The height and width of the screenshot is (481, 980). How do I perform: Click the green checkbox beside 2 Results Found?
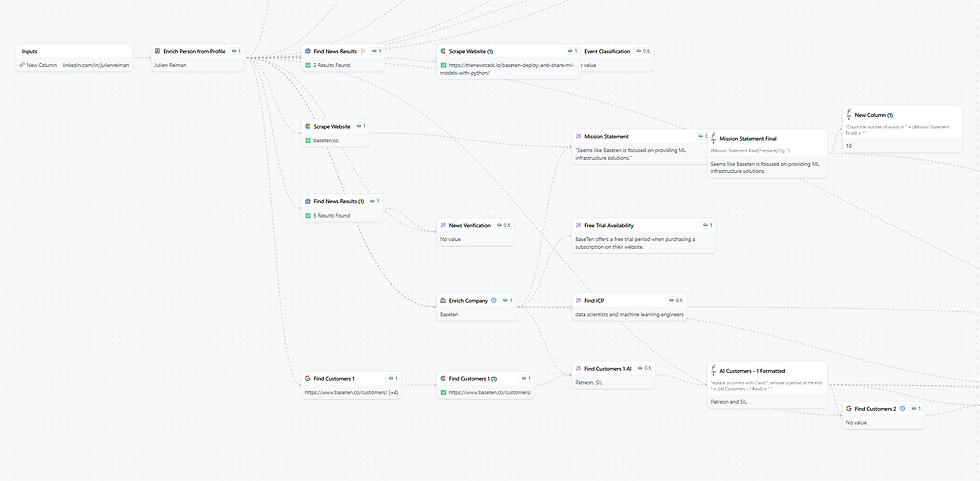308,65
